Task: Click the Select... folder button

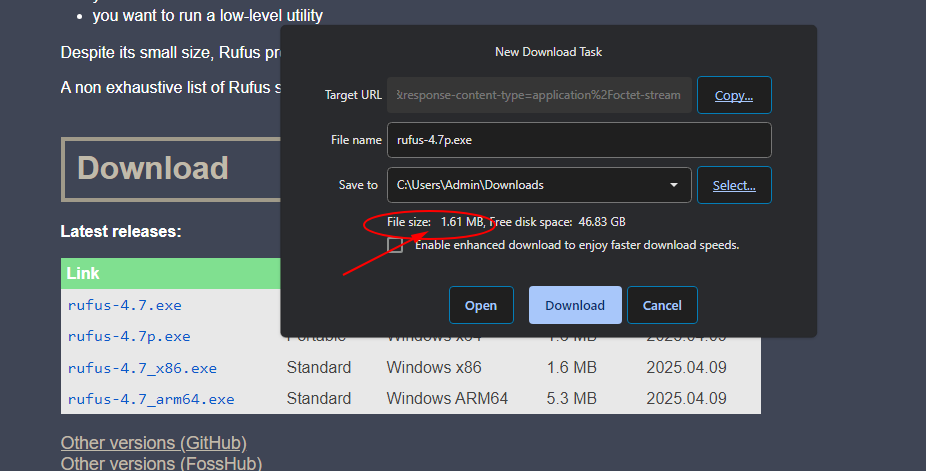Action: pos(734,185)
